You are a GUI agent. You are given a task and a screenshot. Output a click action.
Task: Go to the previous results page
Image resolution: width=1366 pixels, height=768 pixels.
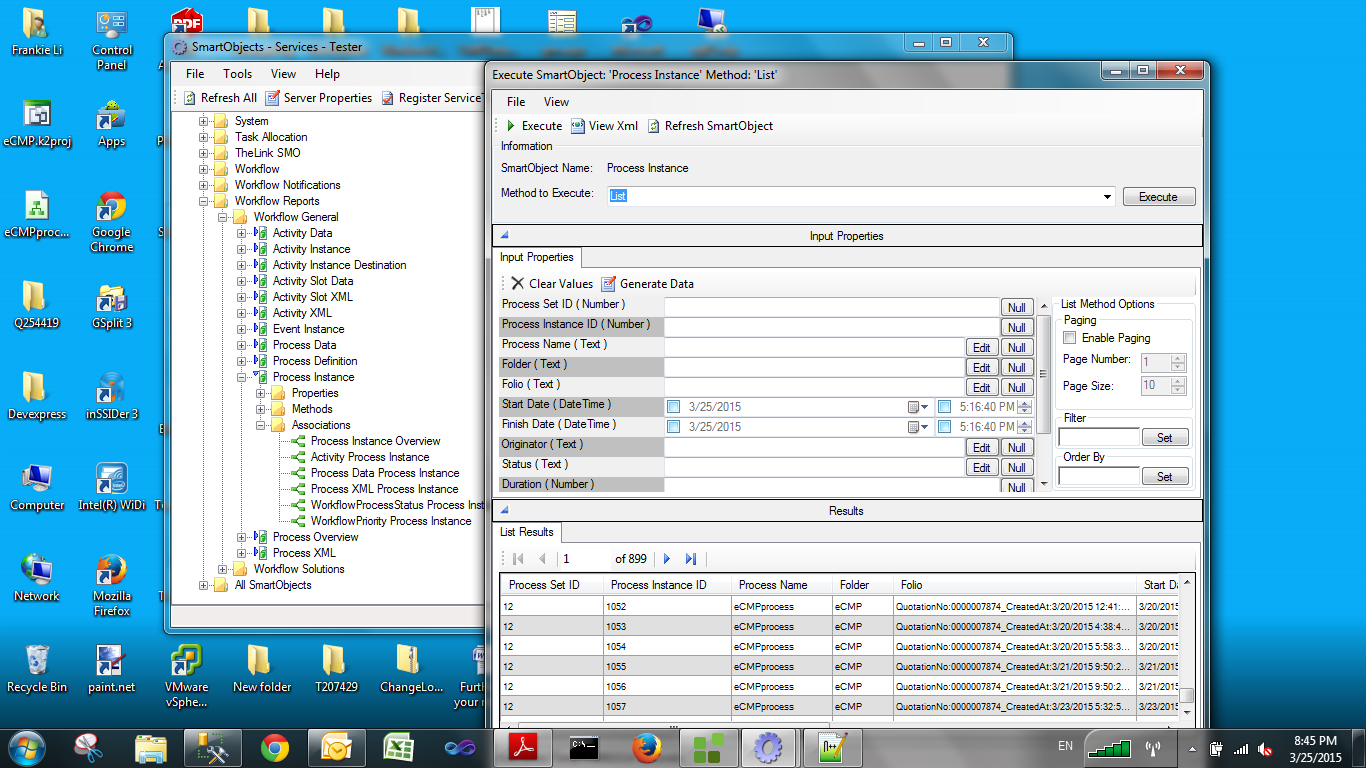542,559
